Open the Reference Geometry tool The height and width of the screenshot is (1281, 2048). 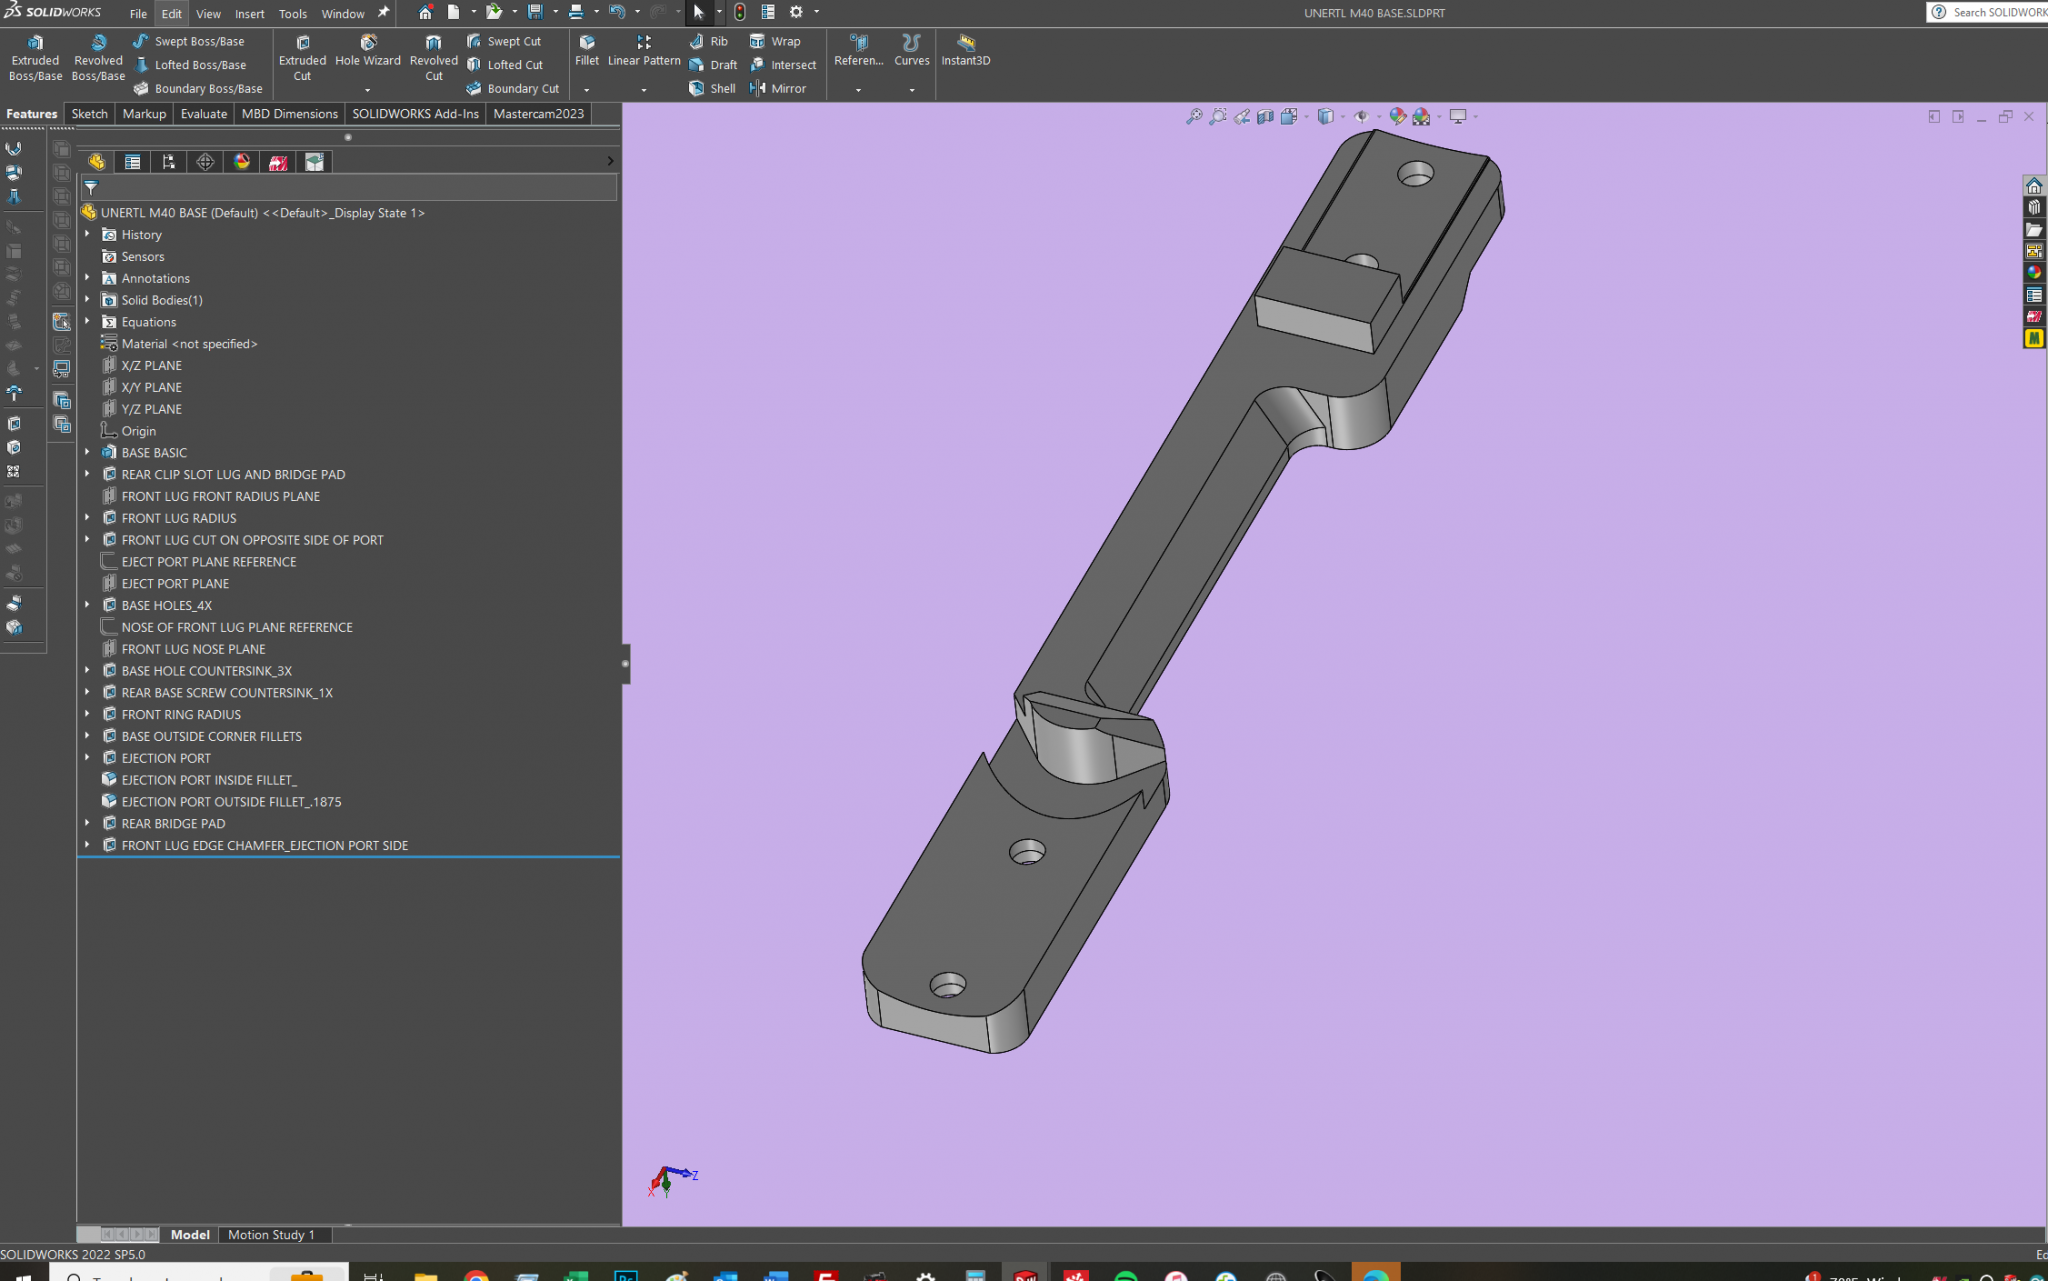tap(858, 51)
